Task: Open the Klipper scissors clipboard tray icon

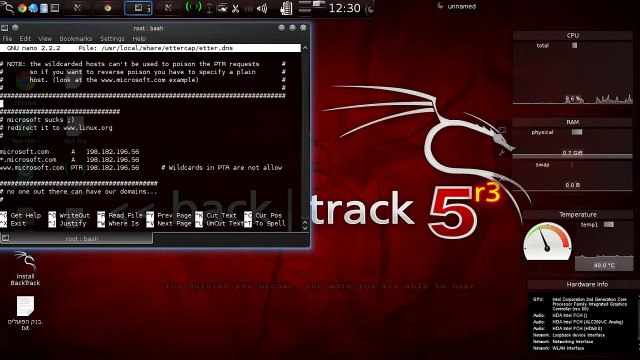Action: coord(236,9)
